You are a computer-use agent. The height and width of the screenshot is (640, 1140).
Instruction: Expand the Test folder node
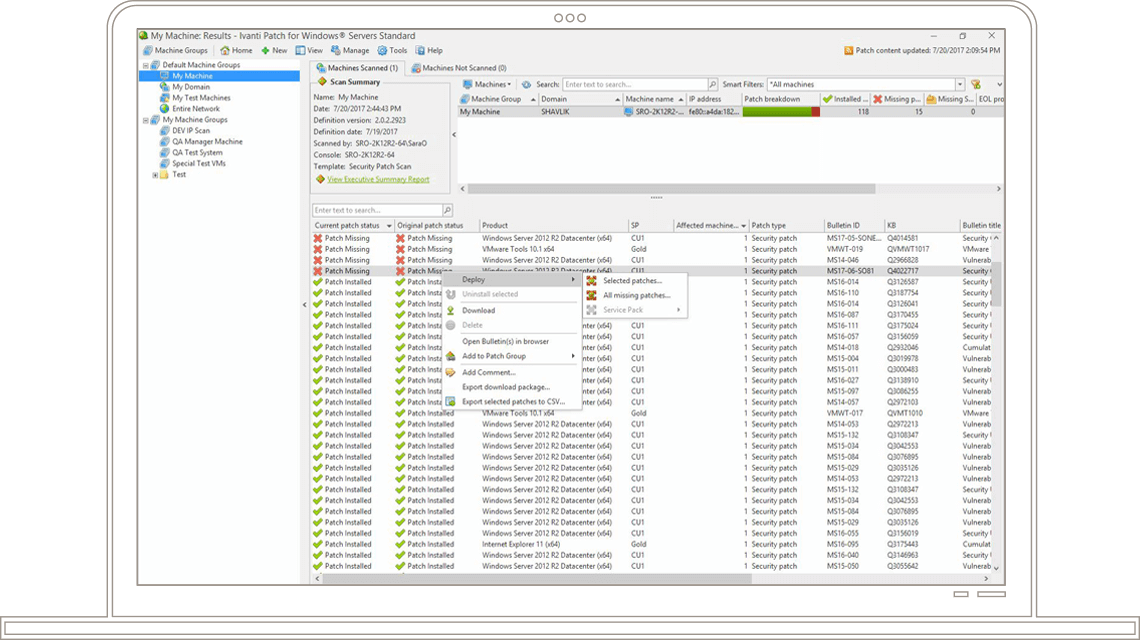pos(155,175)
